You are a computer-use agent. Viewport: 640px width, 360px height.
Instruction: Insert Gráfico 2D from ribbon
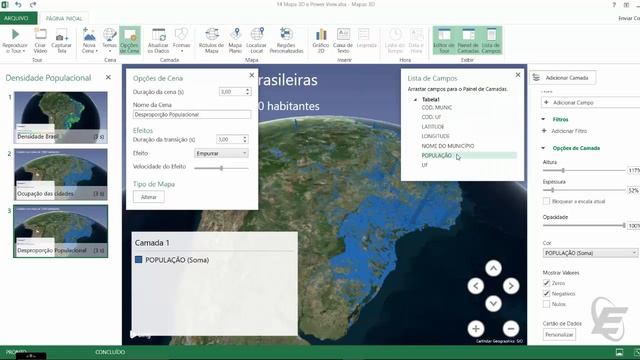[321, 40]
